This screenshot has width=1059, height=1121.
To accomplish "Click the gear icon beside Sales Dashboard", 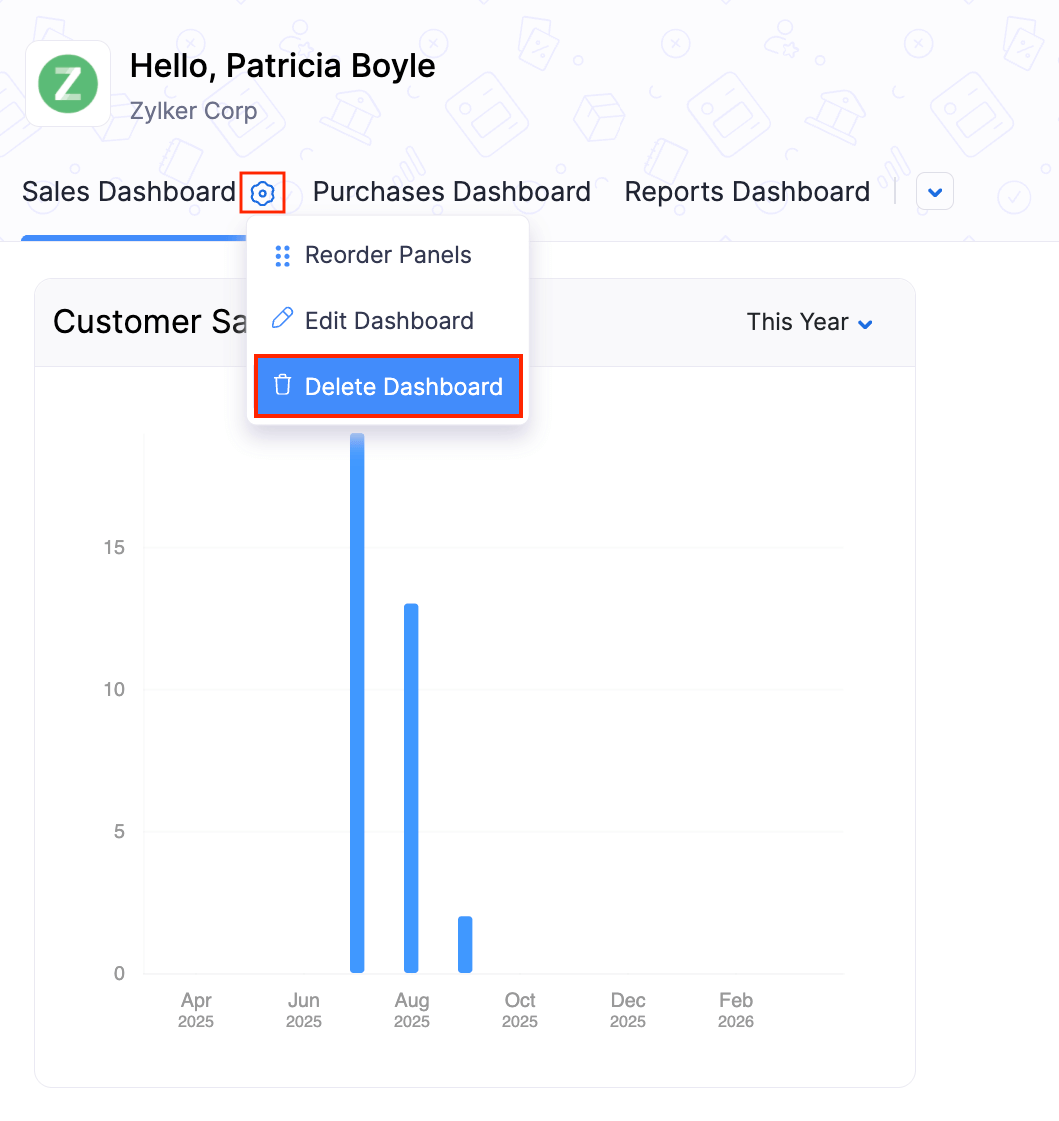I will point(262,193).
